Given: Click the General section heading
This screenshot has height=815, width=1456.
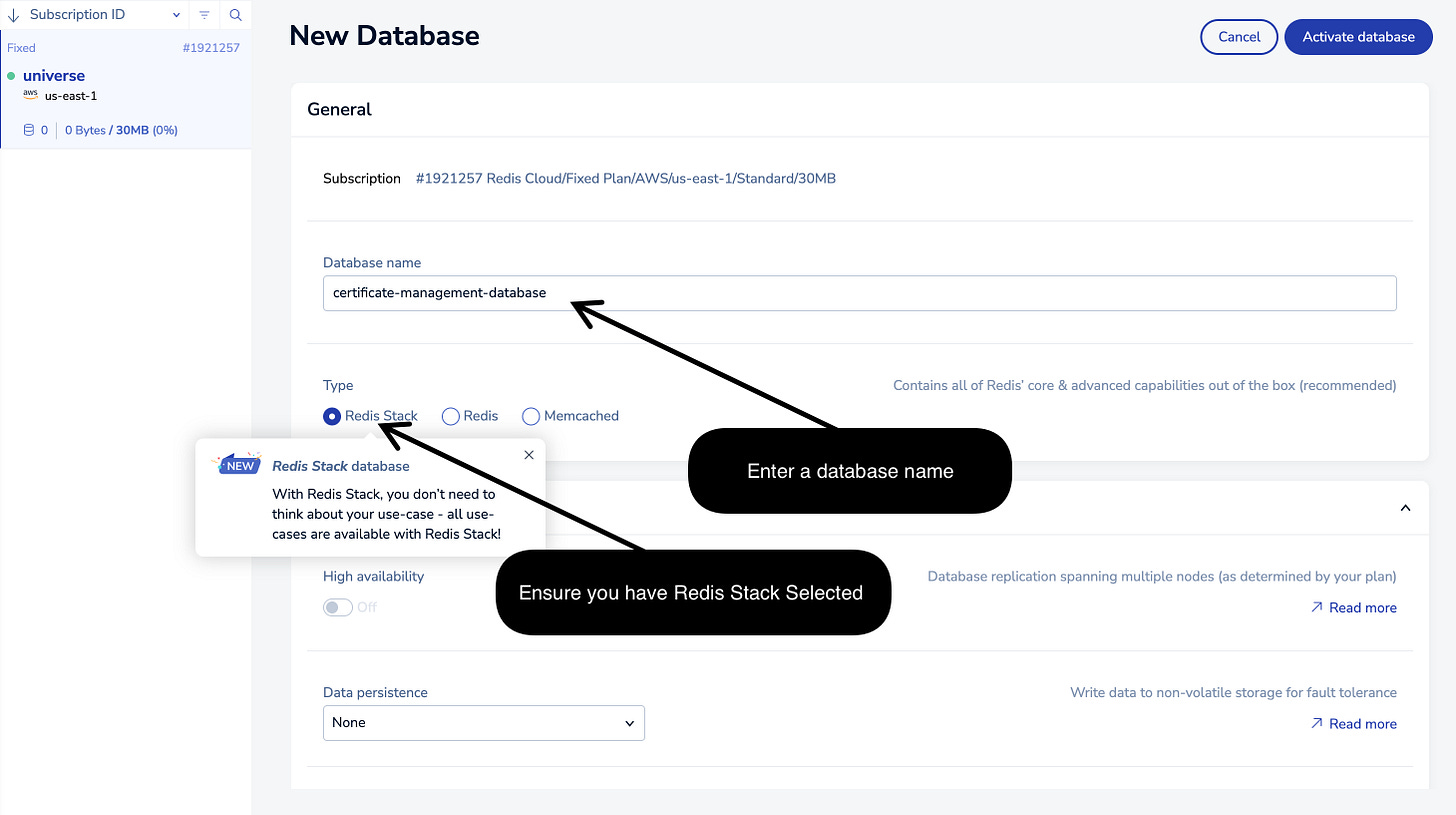Looking at the screenshot, I should (x=339, y=110).
